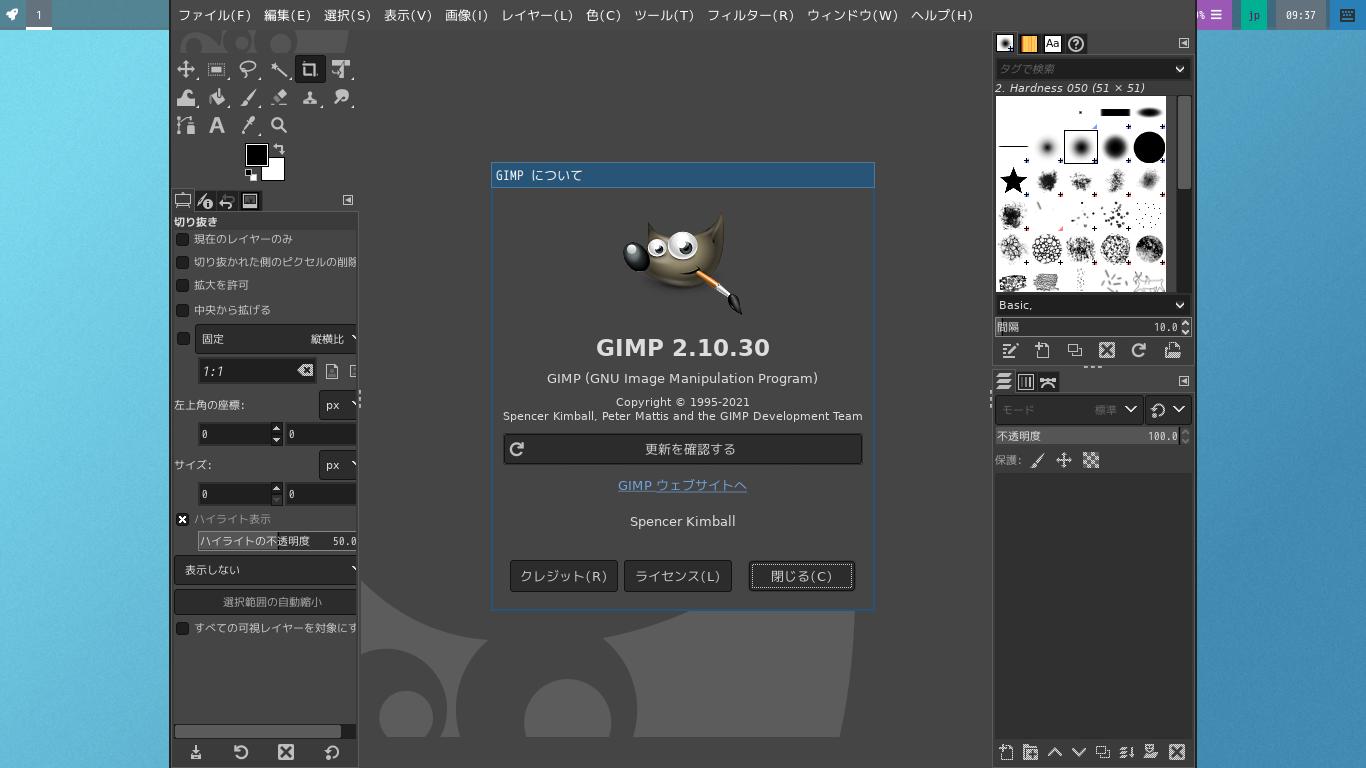Screen dimensions: 1366x768
Task: Open the 'ファイル(F)' menu
Action: [215, 15]
